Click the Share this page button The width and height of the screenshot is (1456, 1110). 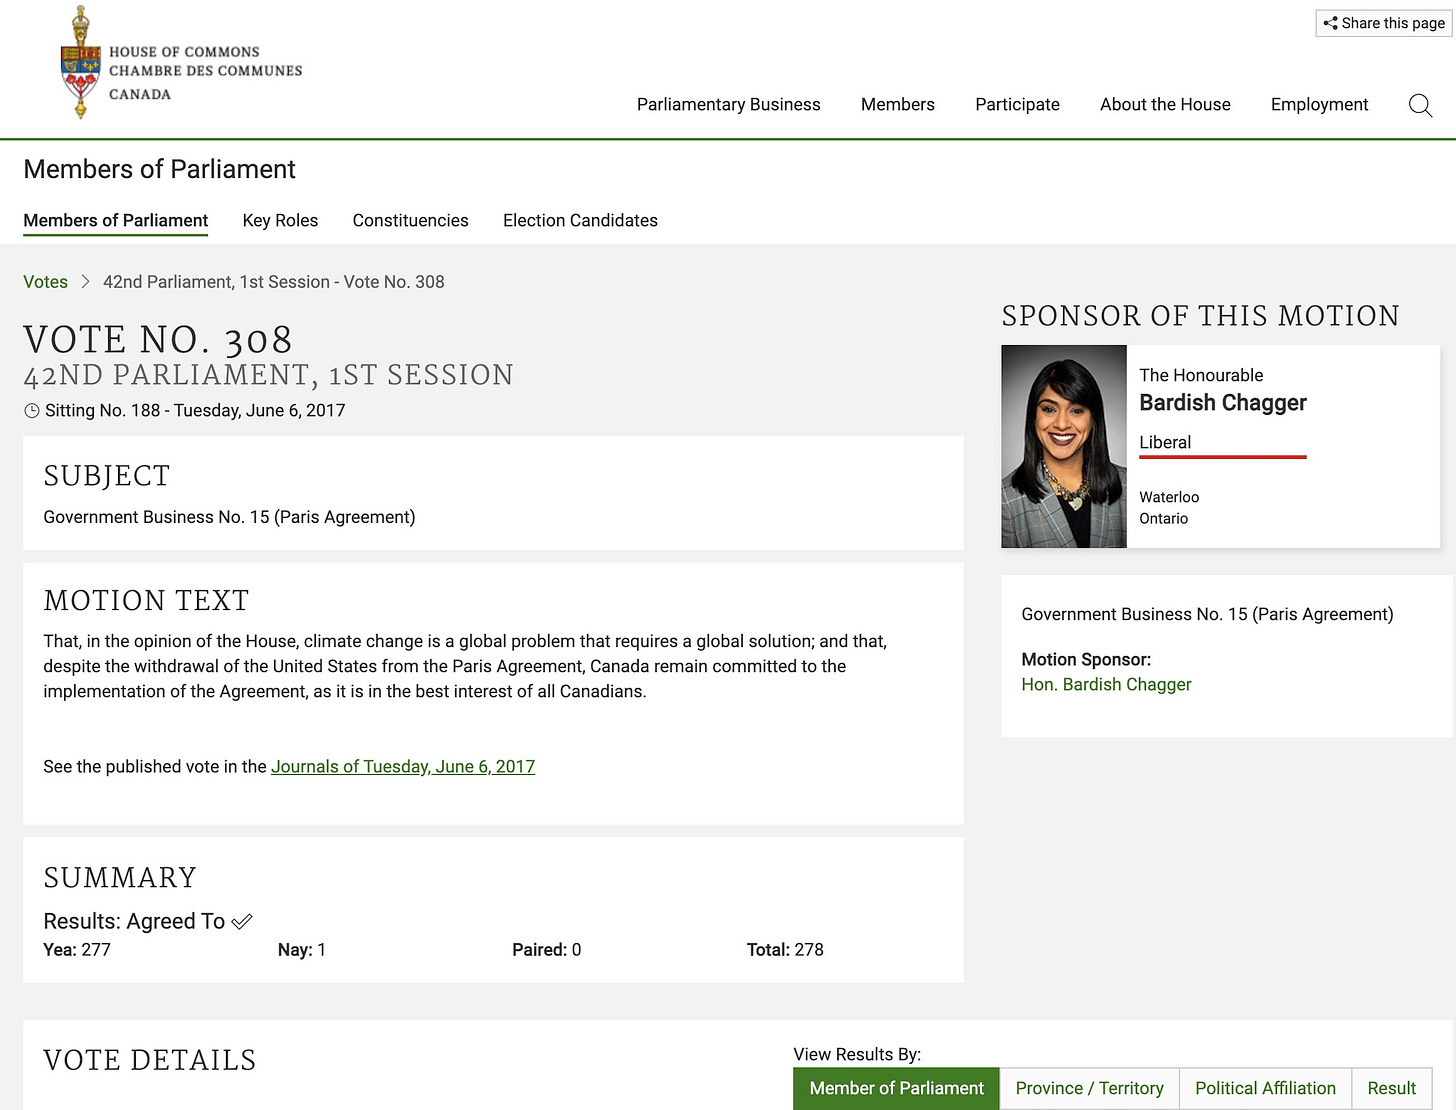click(x=1384, y=23)
